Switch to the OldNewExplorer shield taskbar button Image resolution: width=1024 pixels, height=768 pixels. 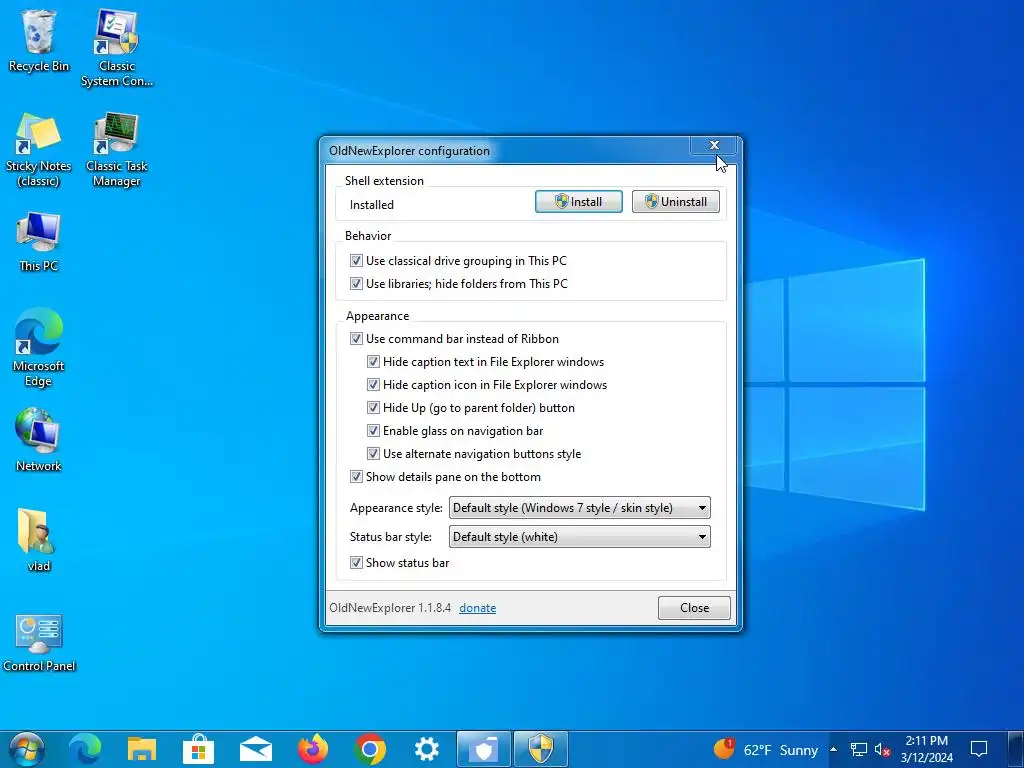541,749
